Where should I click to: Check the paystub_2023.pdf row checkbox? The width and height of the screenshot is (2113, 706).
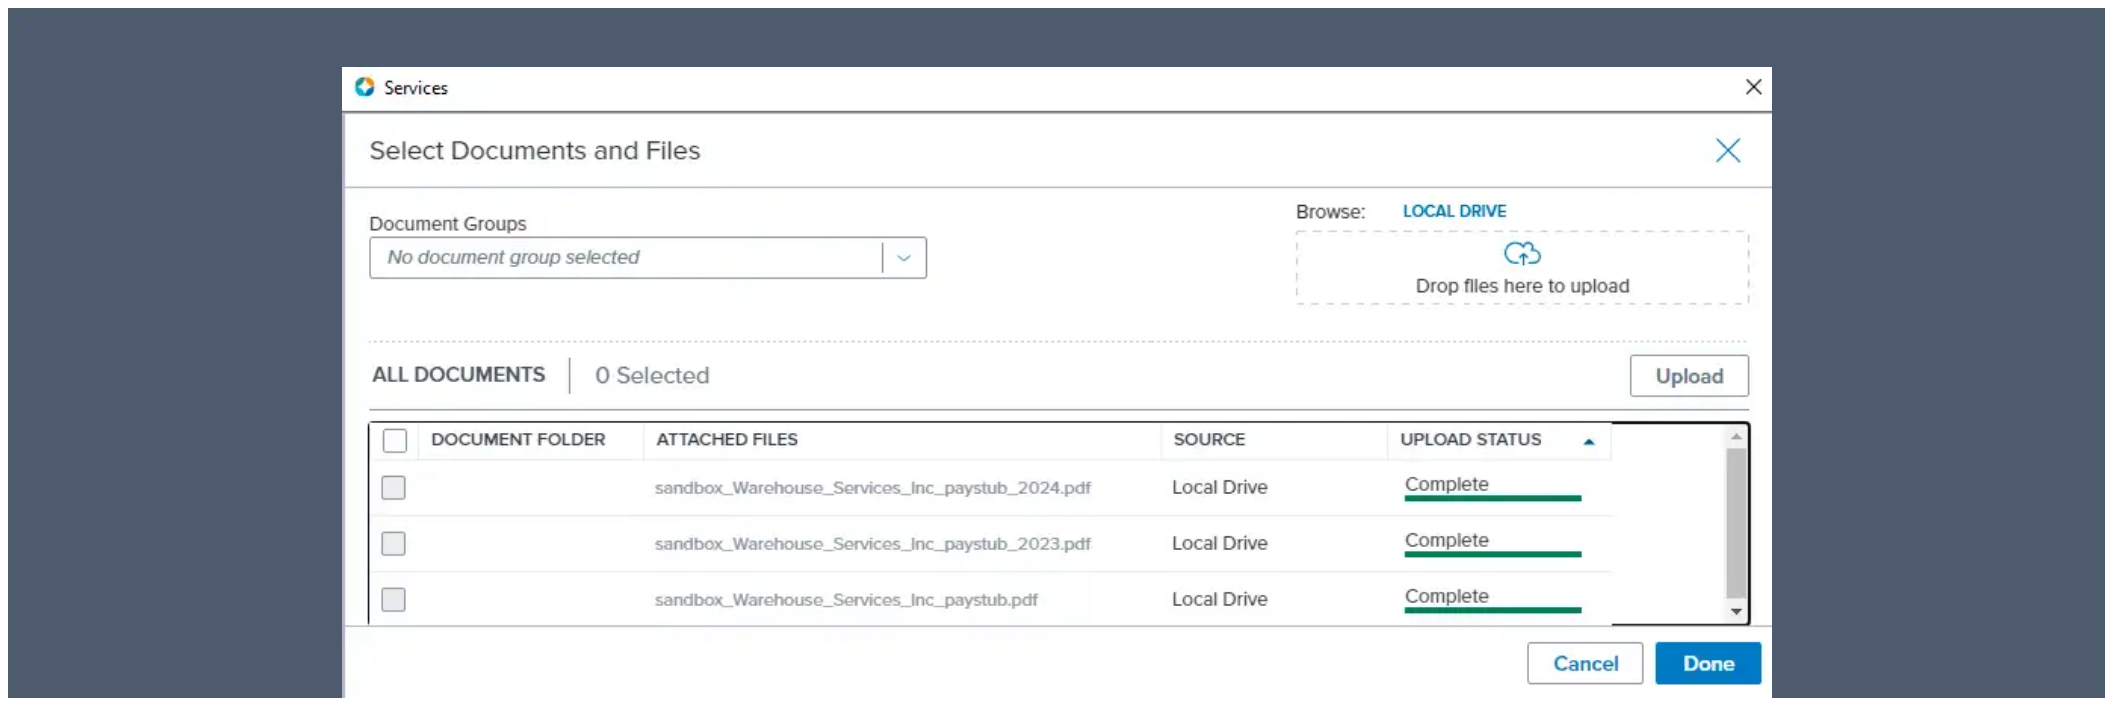point(394,544)
